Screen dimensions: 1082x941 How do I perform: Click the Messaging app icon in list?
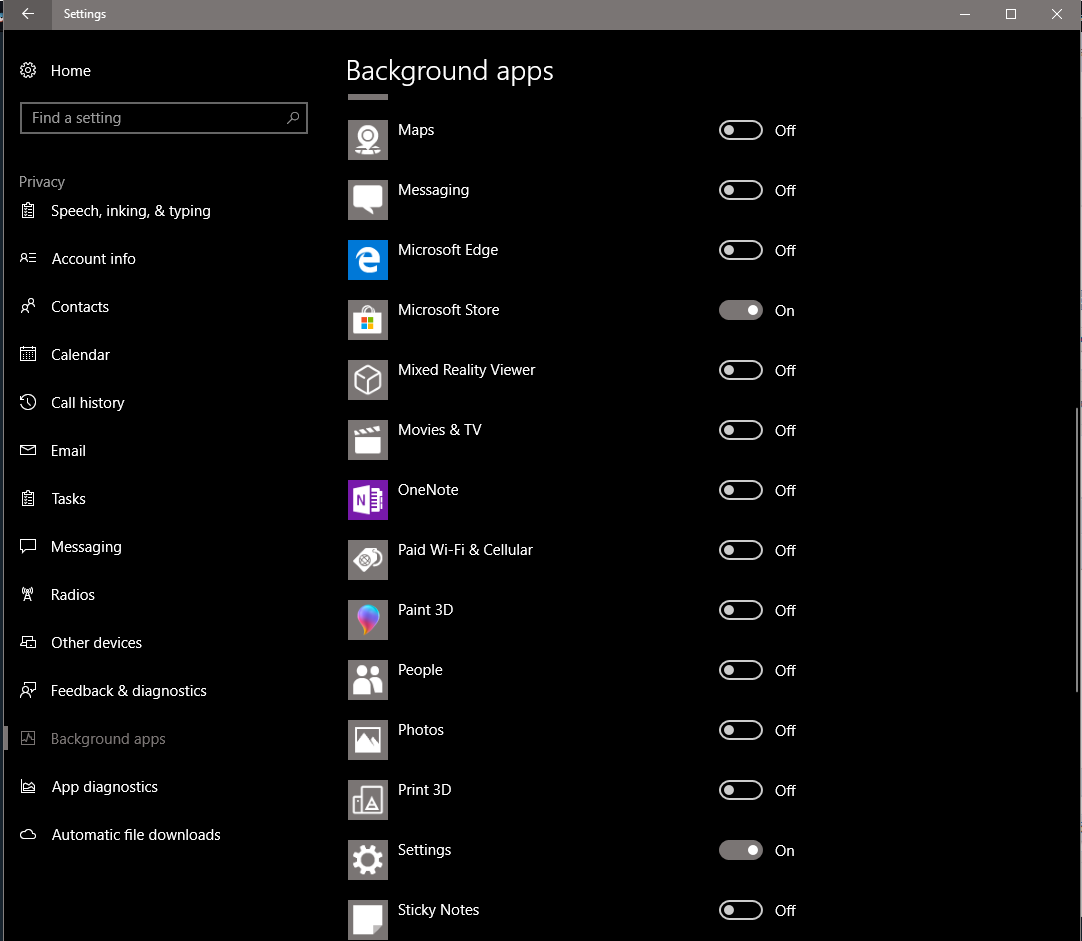coord(368,200)
